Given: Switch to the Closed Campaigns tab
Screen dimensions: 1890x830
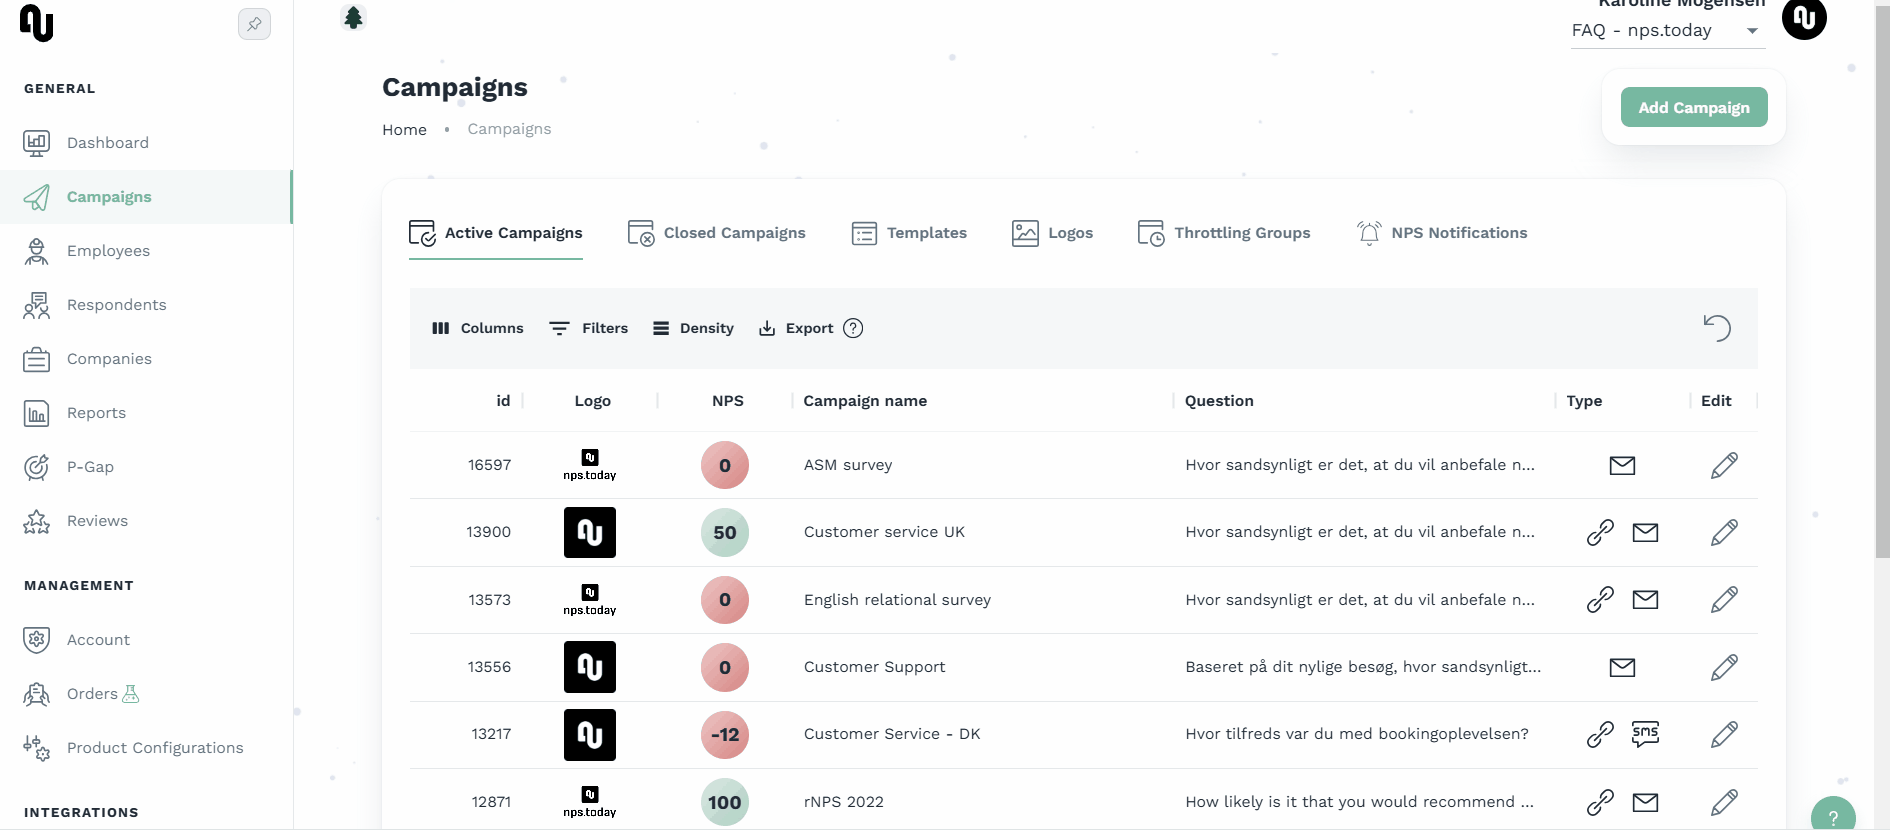Looking at the screenshot, I should pos(717,233).
